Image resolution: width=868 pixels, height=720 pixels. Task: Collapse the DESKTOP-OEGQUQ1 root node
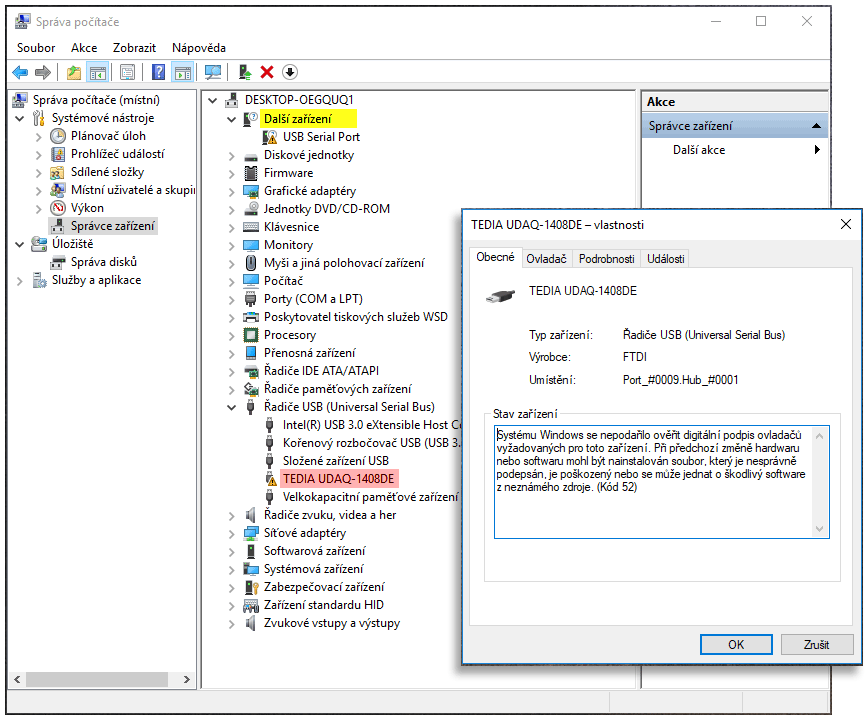click(212, 100)
